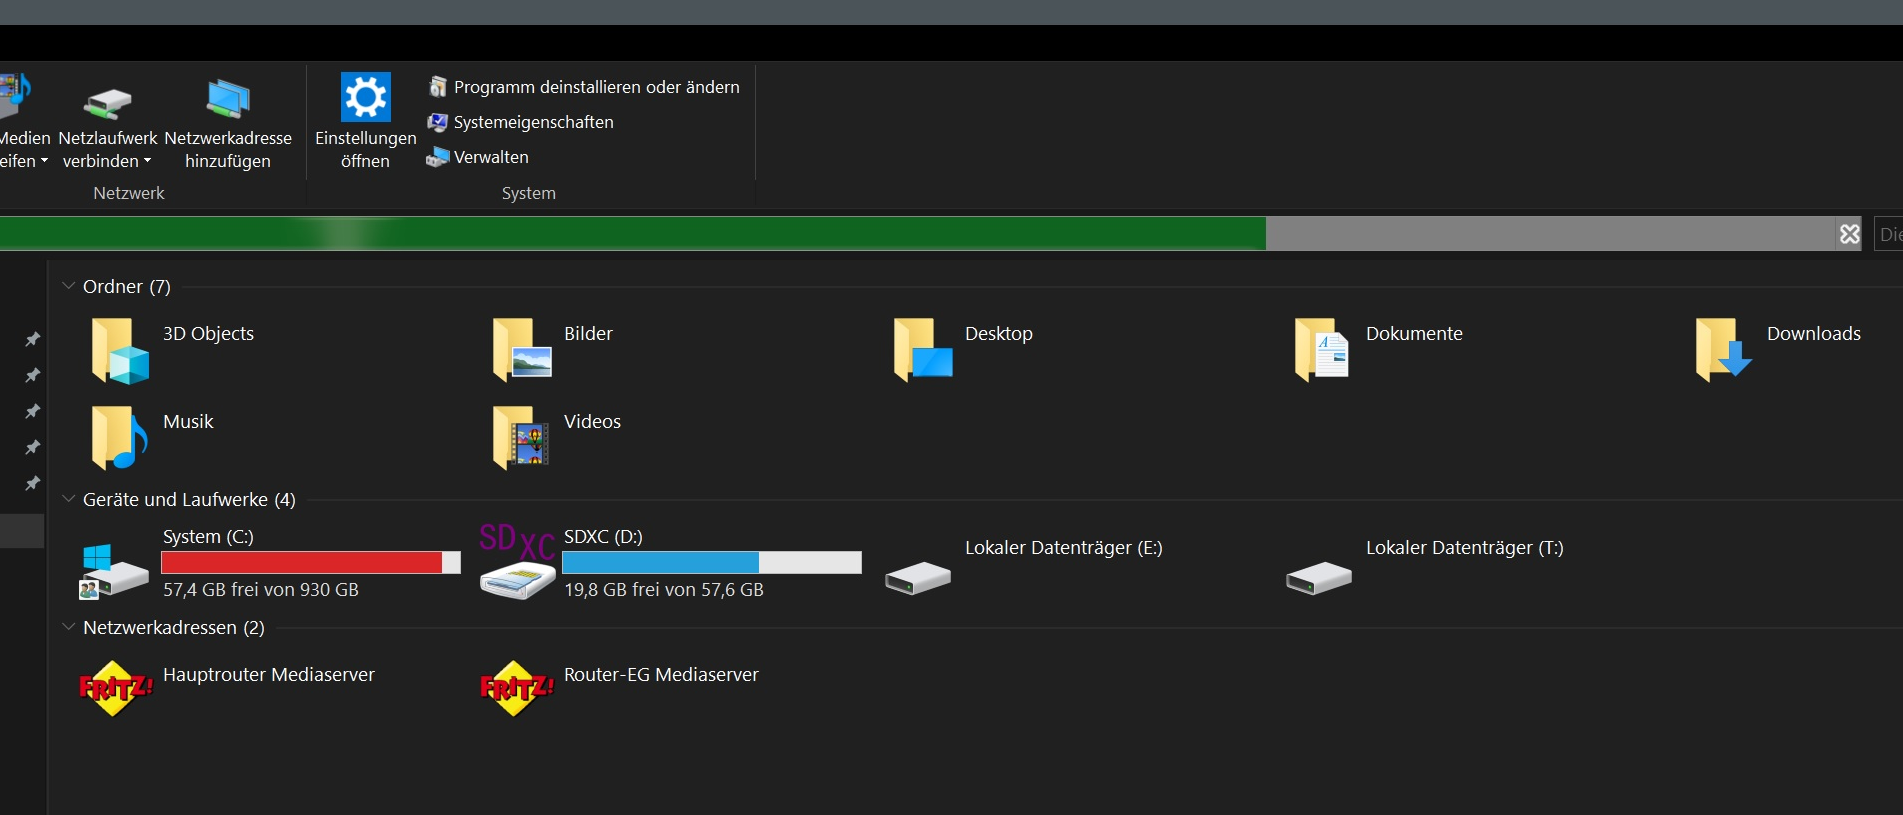This screenshot has width=1903, height=815.
Task: Collapse the Ordner (7) group
Action: [69, 286]
